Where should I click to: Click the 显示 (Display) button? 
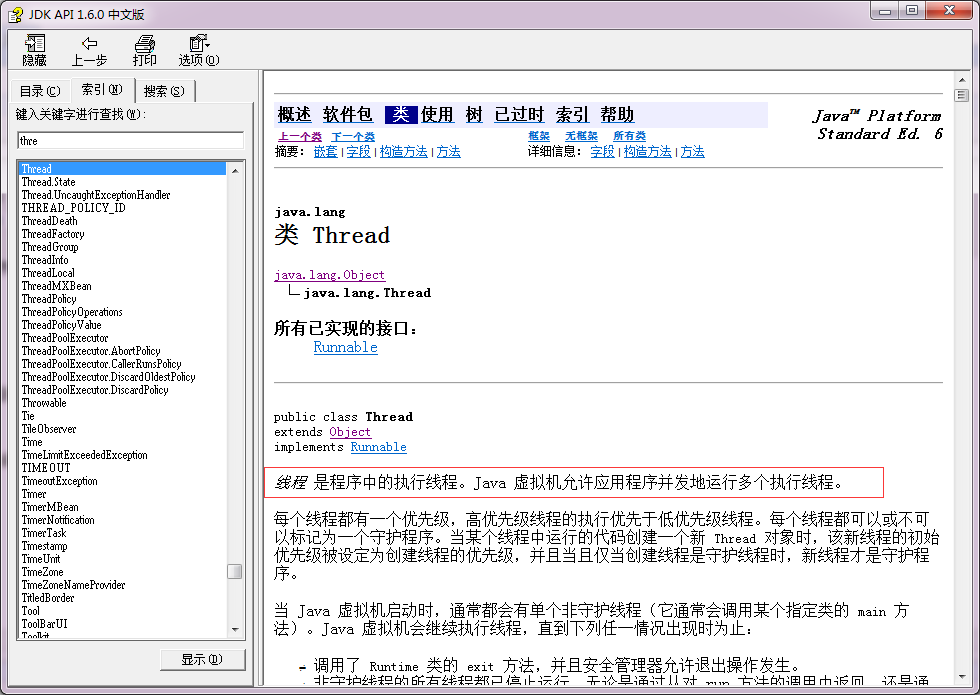(x=202, y=659)
